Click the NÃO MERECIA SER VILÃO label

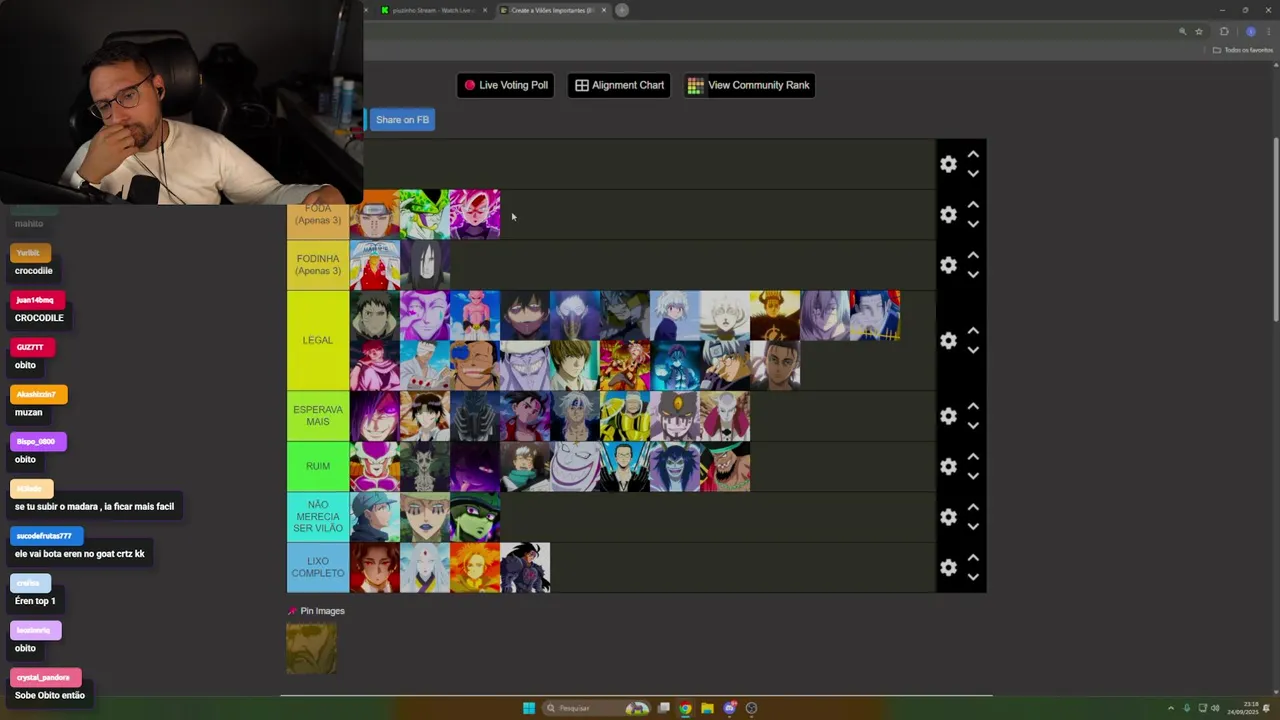(x=318, y=517)
